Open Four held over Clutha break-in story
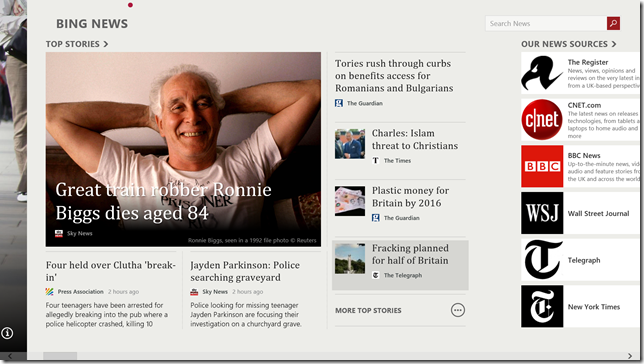644x364 pixels. point(111,271)
